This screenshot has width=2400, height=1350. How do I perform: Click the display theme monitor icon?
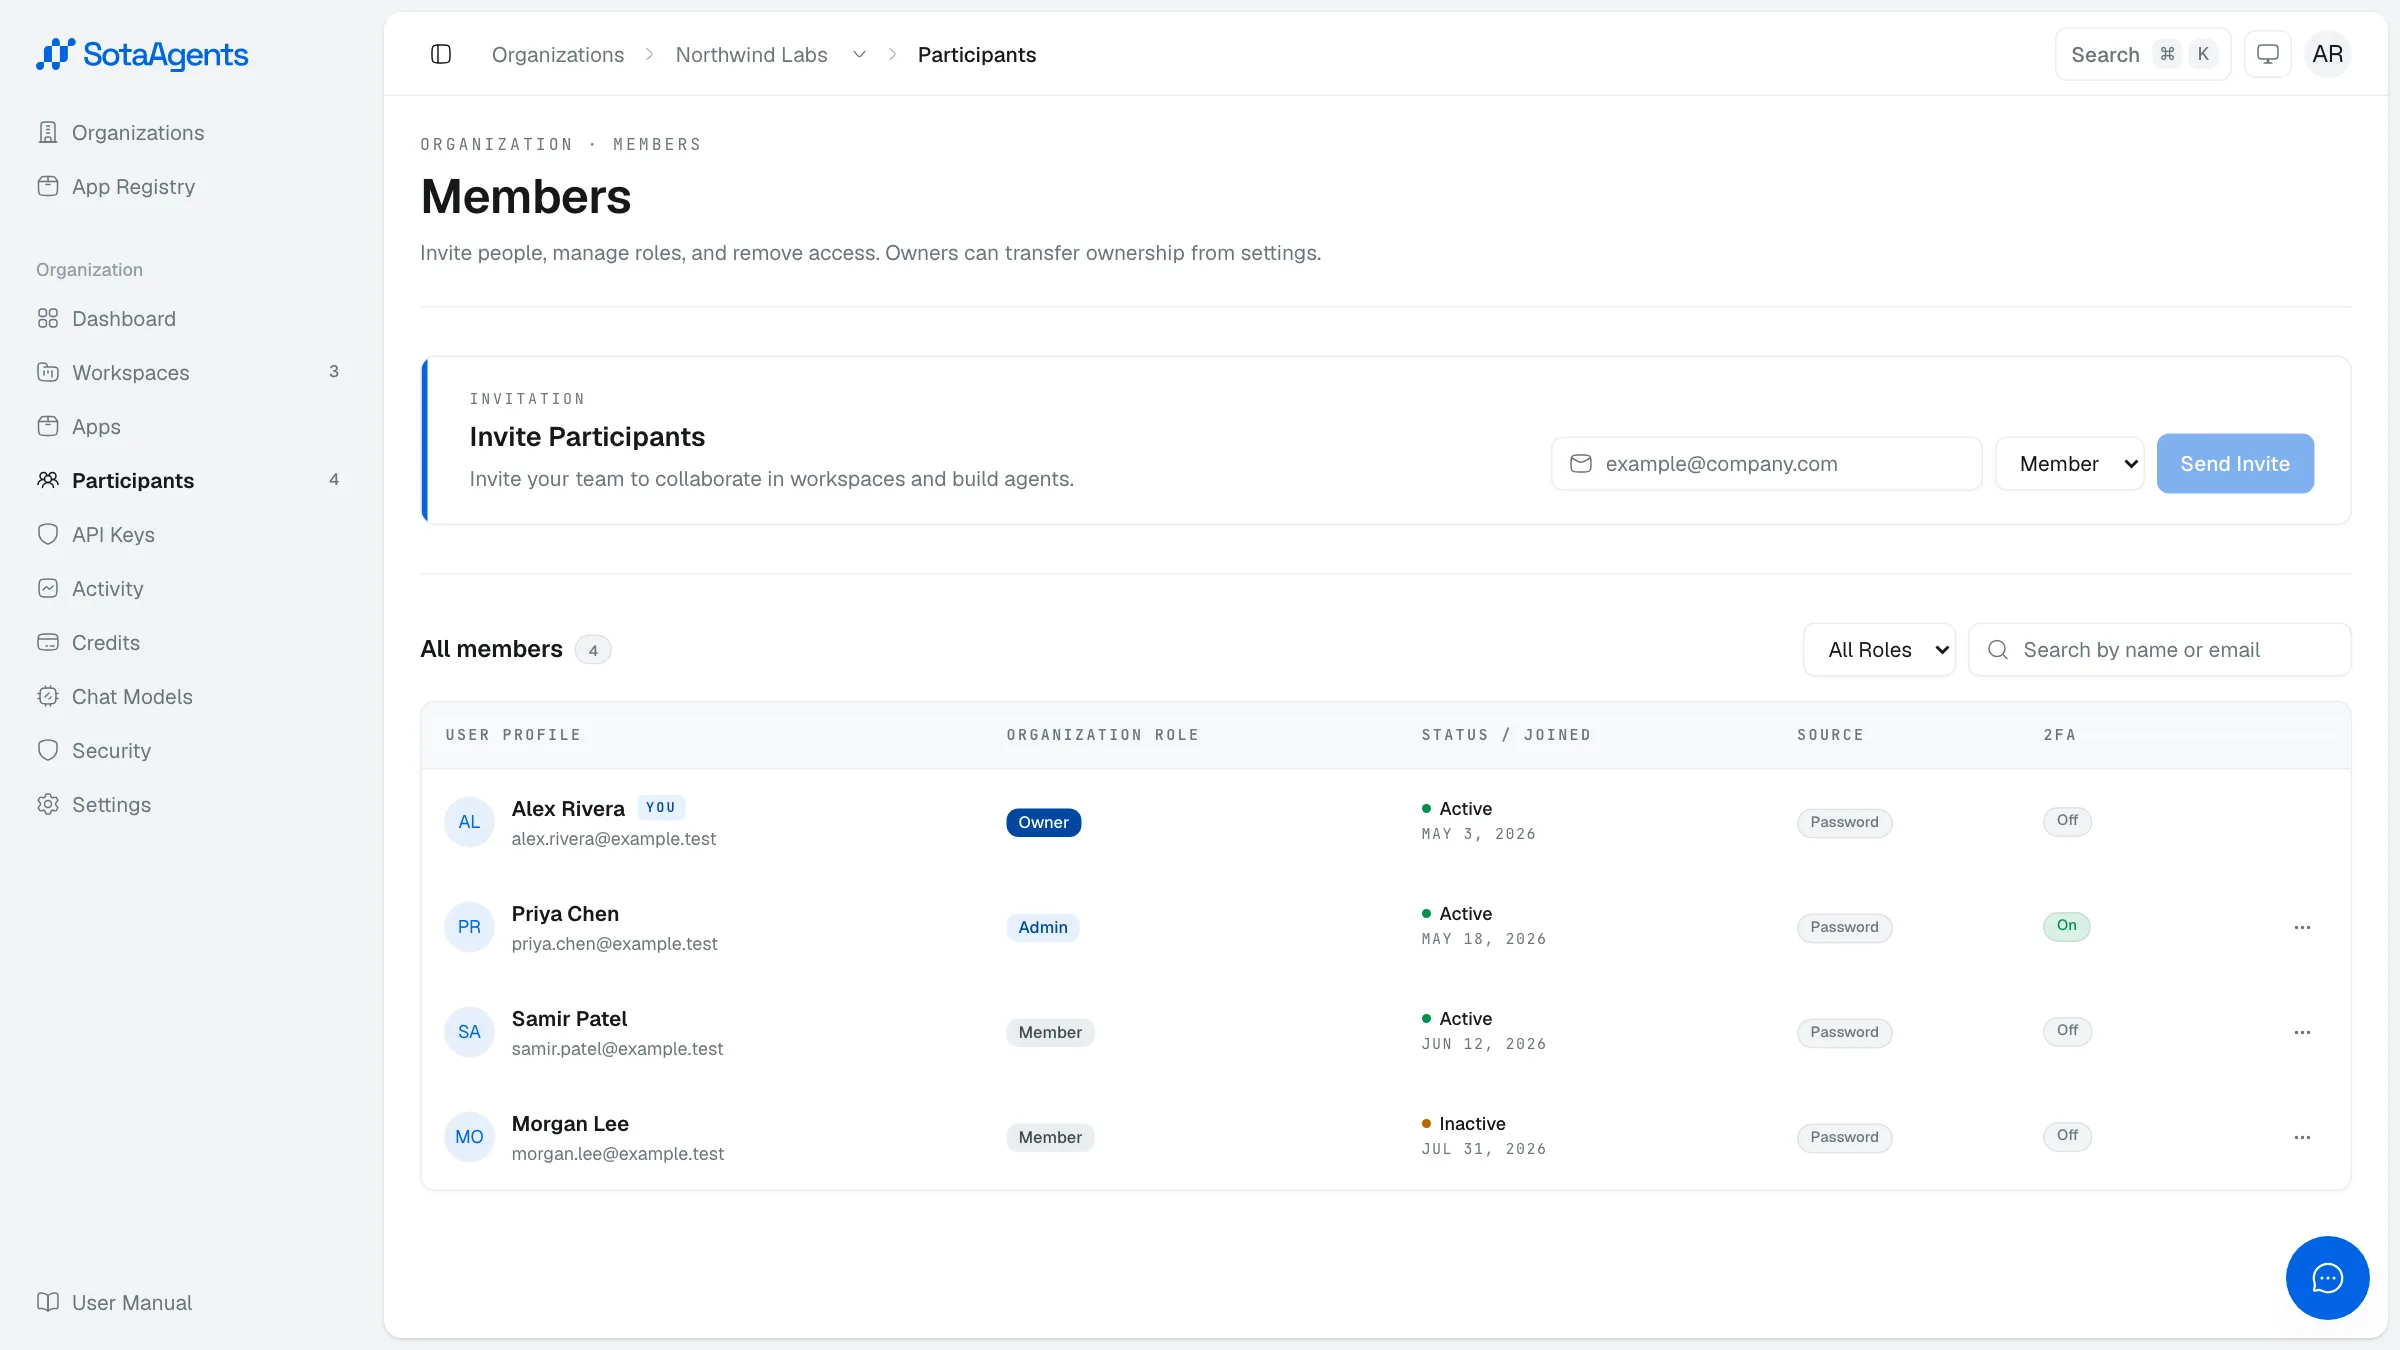pyautogui.click(x=2267, y=54)
